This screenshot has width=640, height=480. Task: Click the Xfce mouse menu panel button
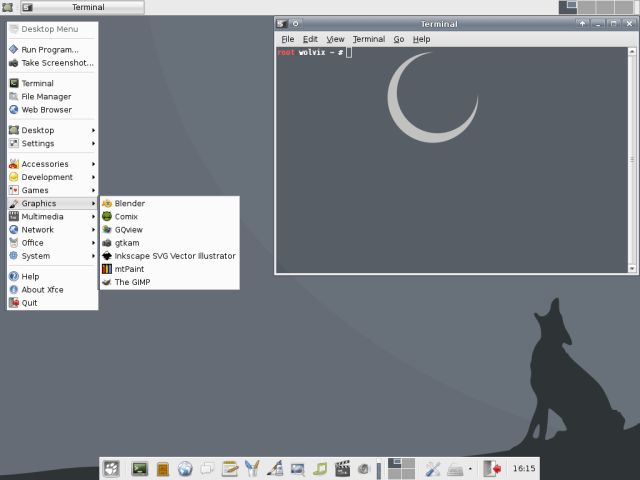(x=112, y=468)
